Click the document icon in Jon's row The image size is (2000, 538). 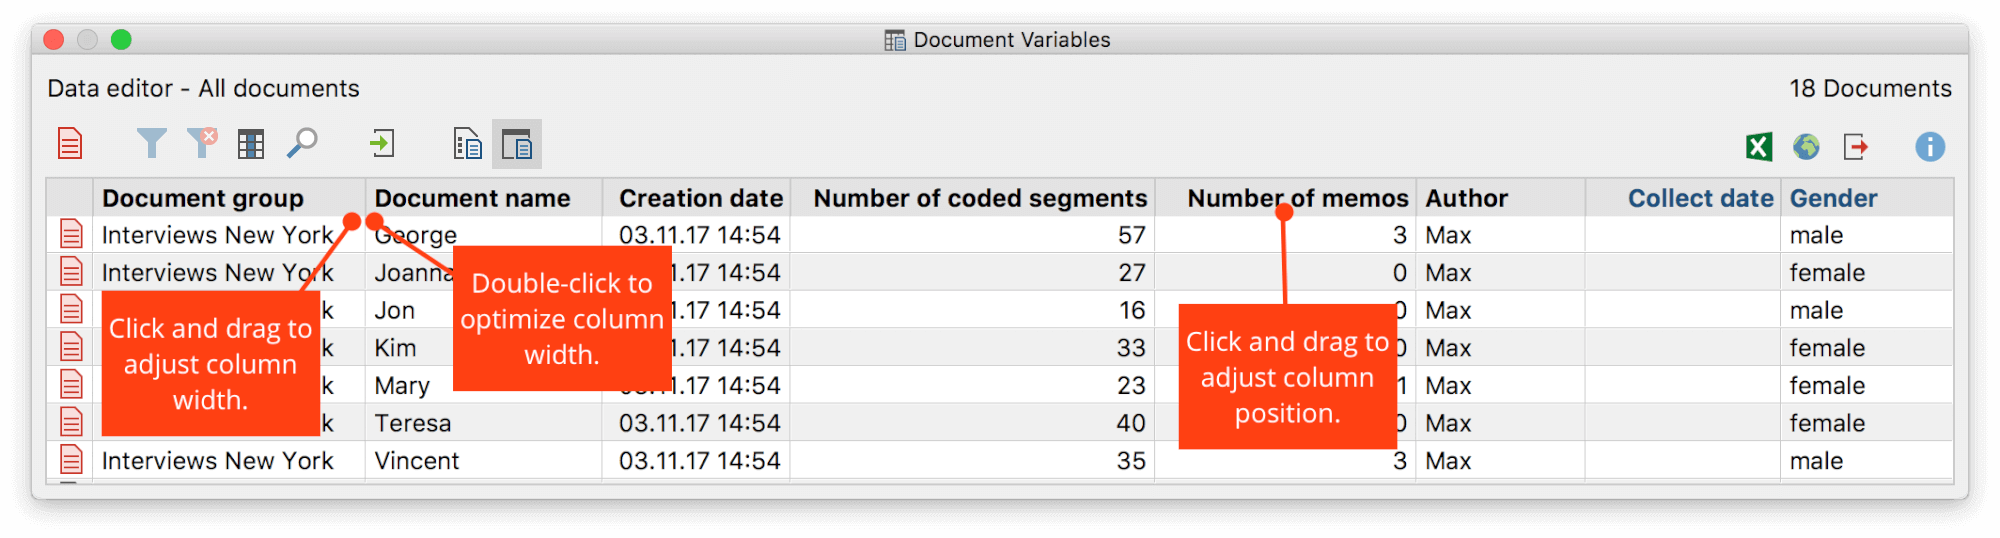tap(71, 310)
